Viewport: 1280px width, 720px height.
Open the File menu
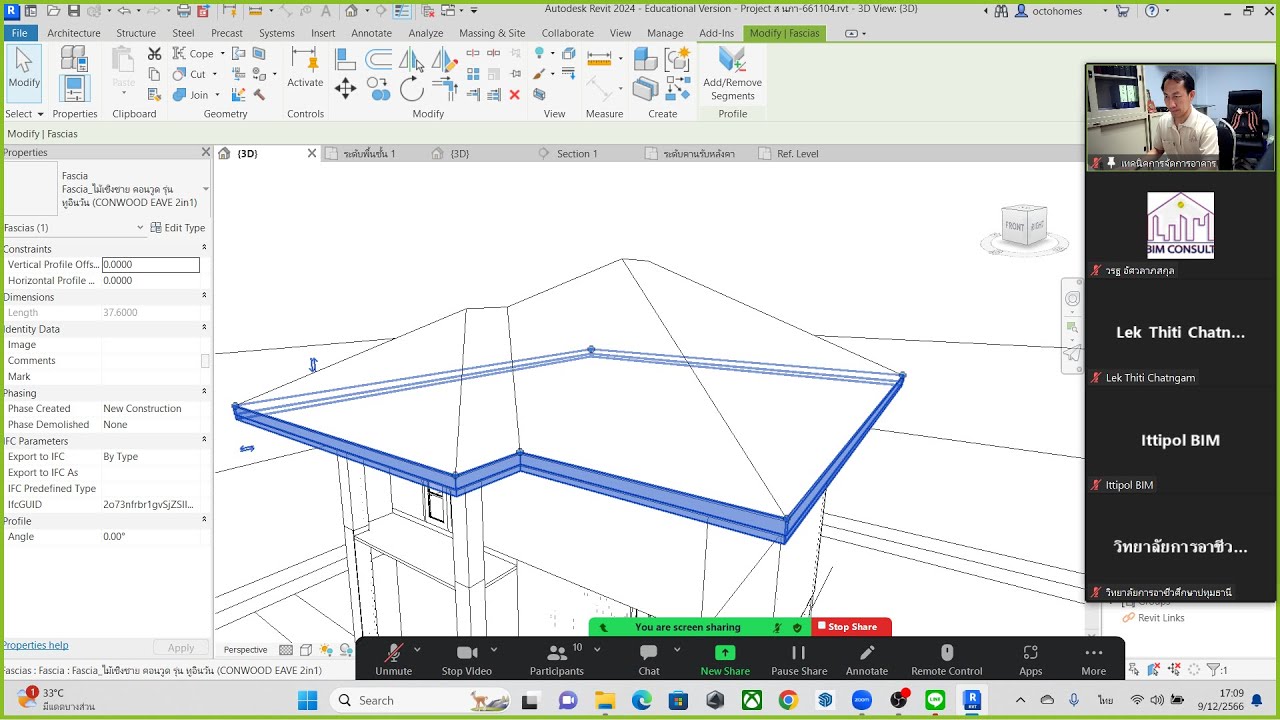point(19,33)
